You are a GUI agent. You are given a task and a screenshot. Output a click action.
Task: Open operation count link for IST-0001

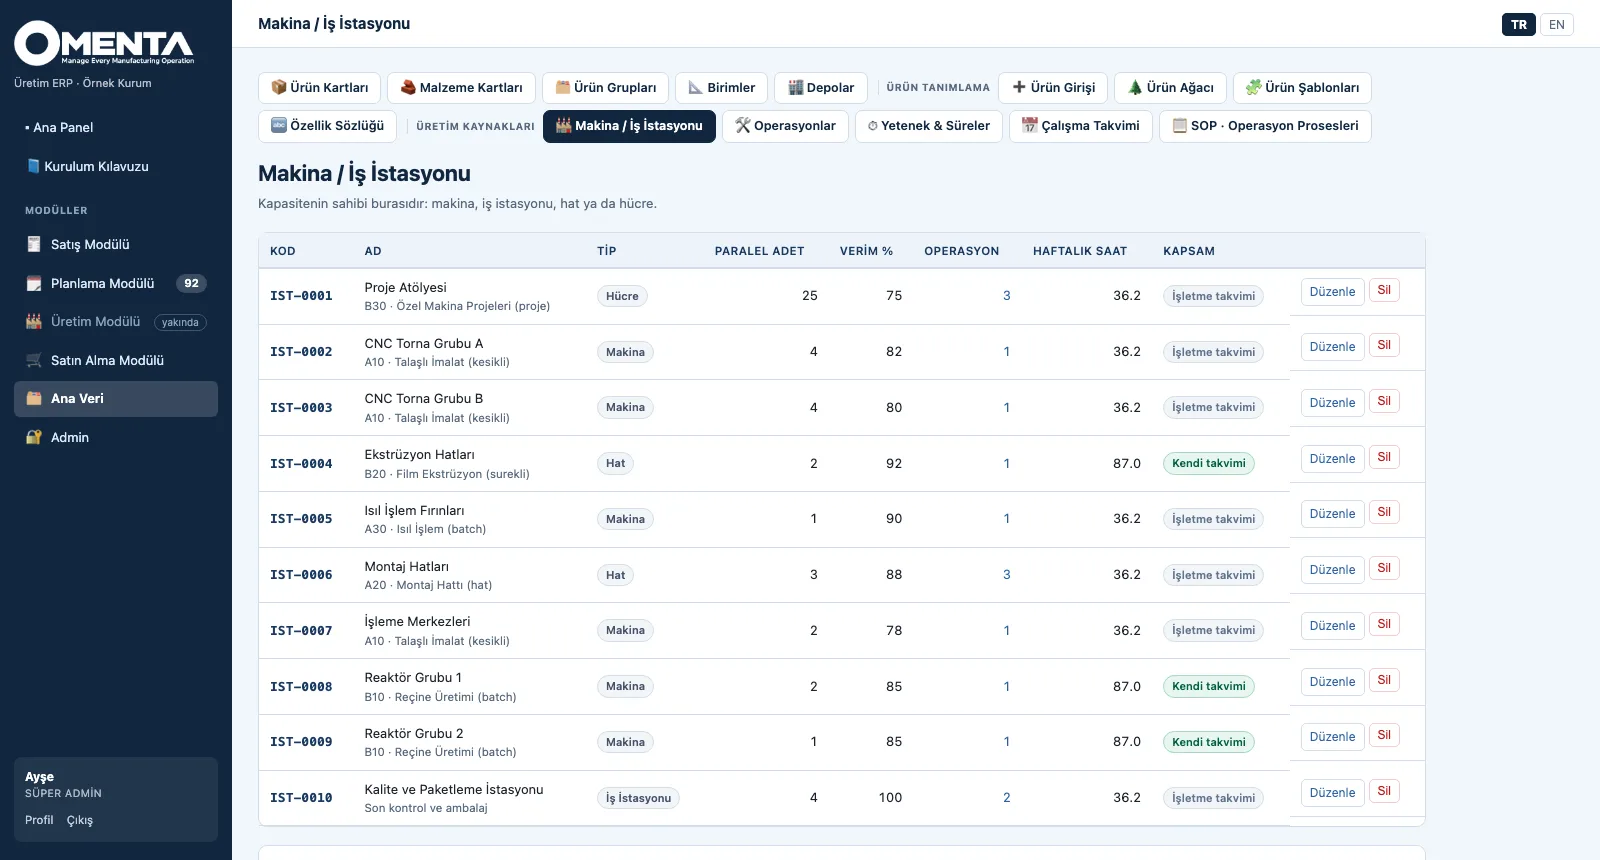click(x=1006, y=296)
